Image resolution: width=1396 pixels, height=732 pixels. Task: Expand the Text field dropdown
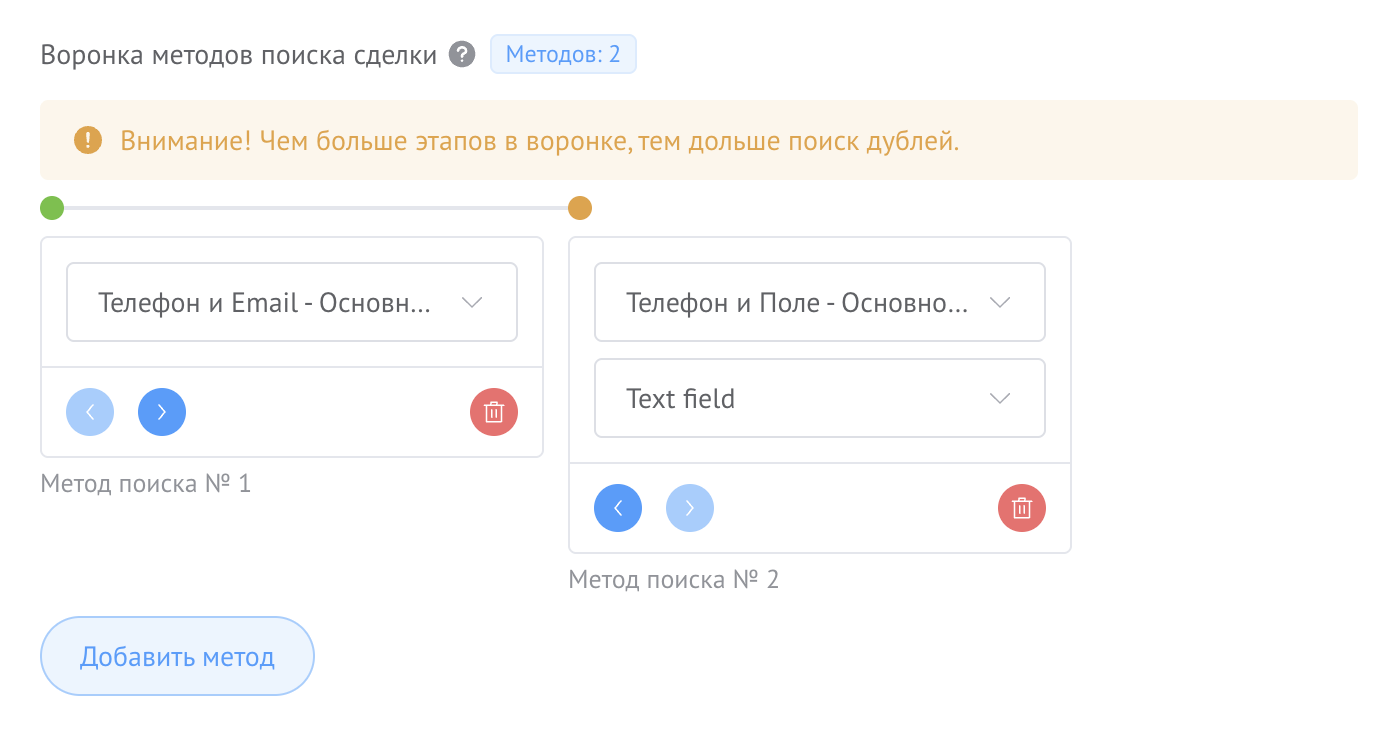point(820,398)
